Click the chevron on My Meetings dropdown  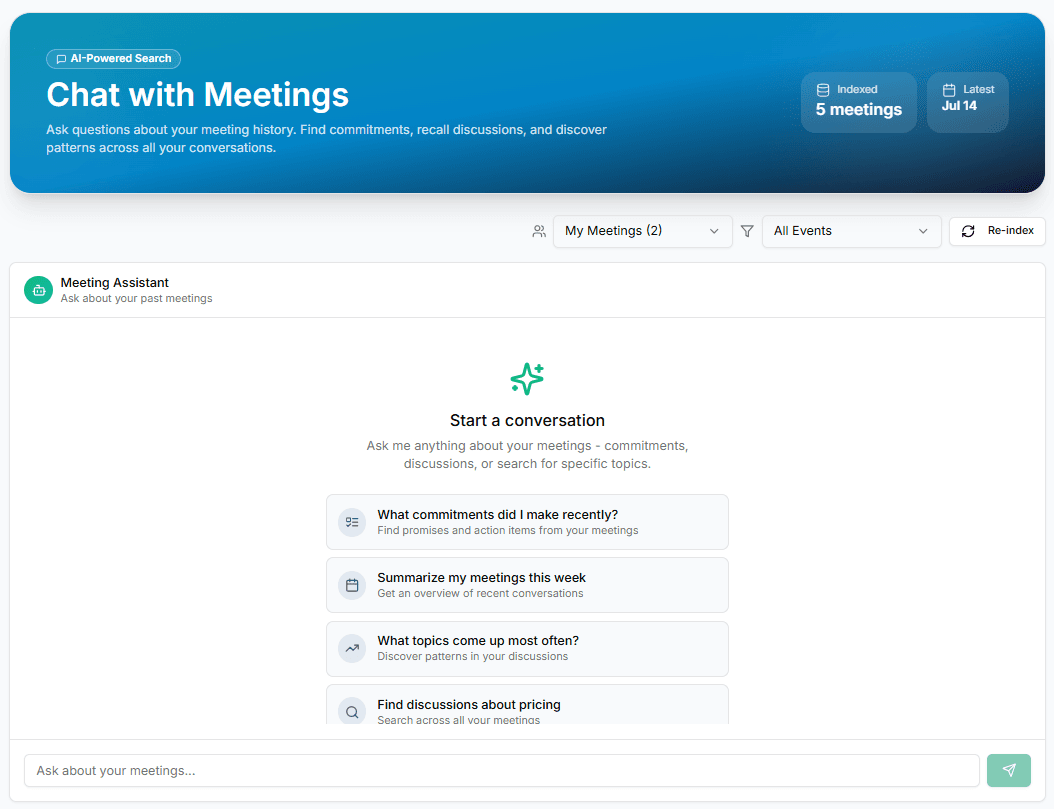coord(714,231)
